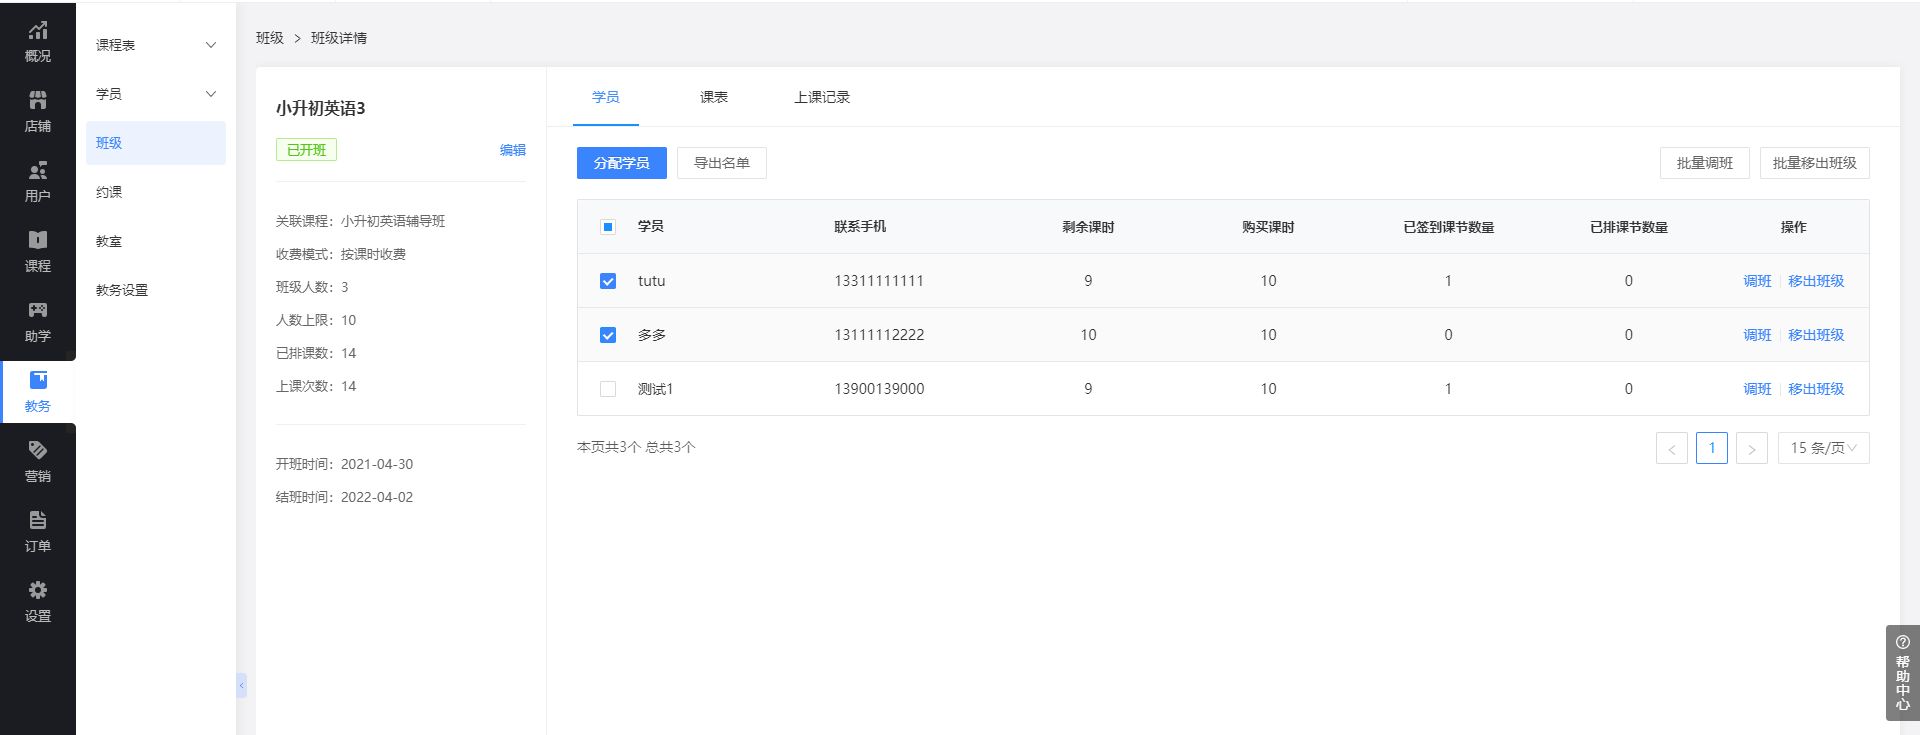Click phone number 13900139000

point(879,389)
